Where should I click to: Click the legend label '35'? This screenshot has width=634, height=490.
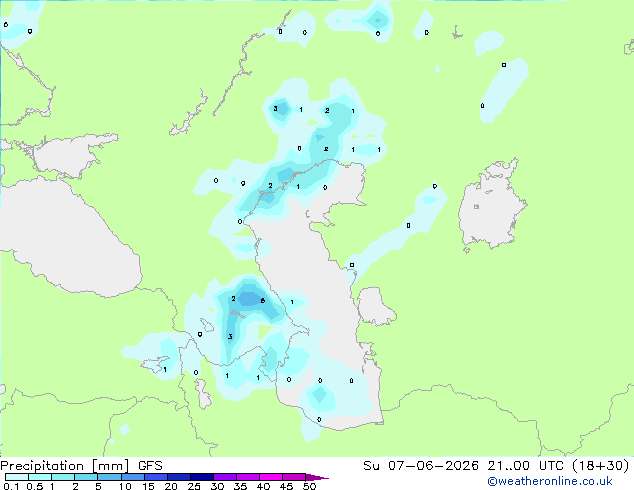click(x=240, y=486)
